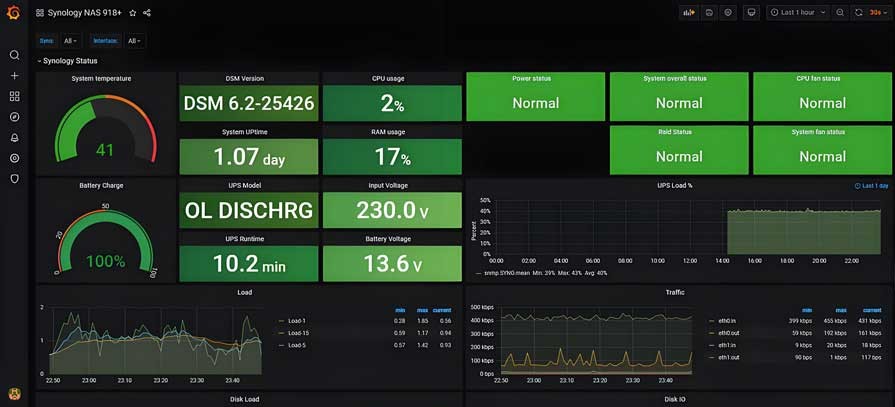Viewport: 895px width, 407px height.
Task: Click the Create plus icon in sidebar
Action: tap(14, 76)
